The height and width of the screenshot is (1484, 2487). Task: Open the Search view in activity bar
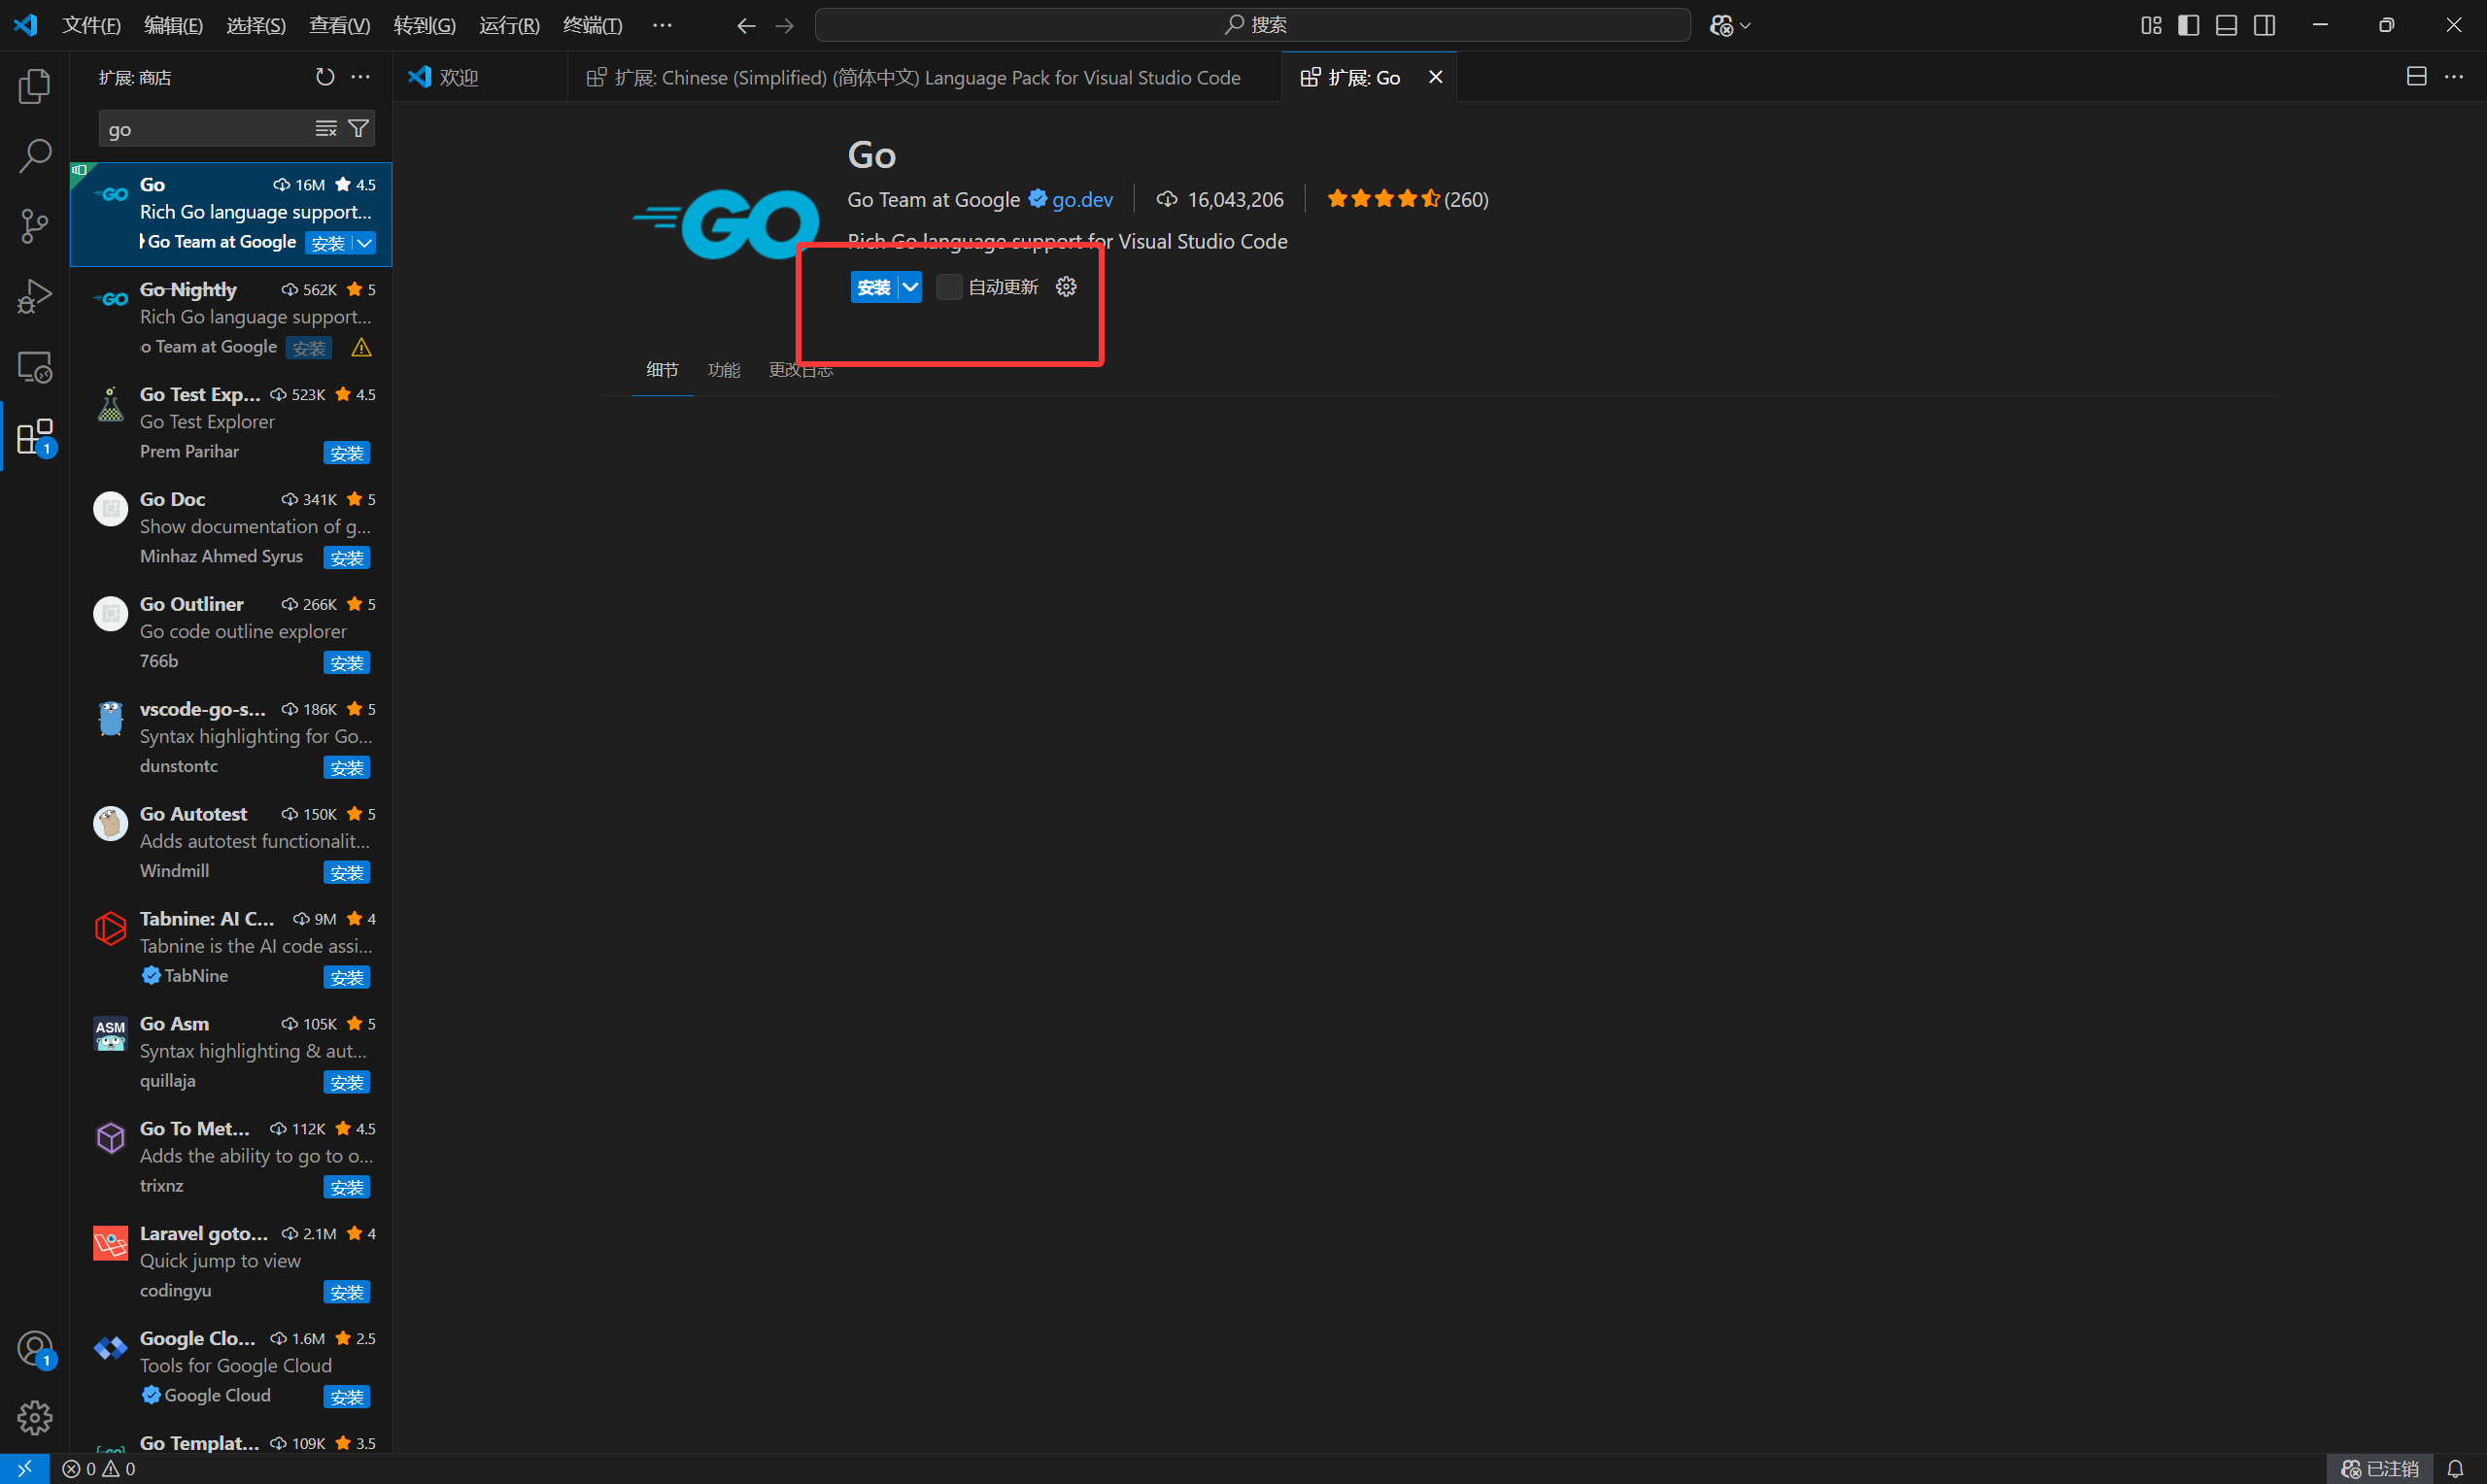click(x=34, y=155)
